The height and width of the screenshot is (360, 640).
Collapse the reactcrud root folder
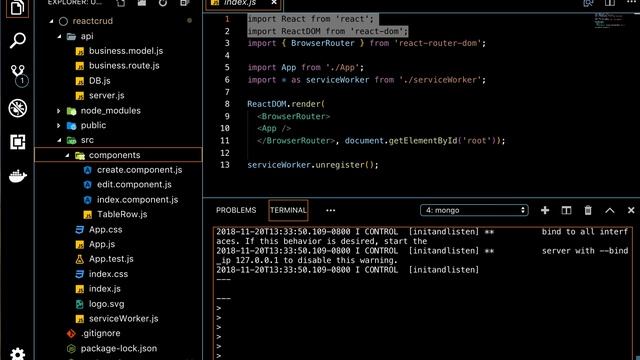51,21
